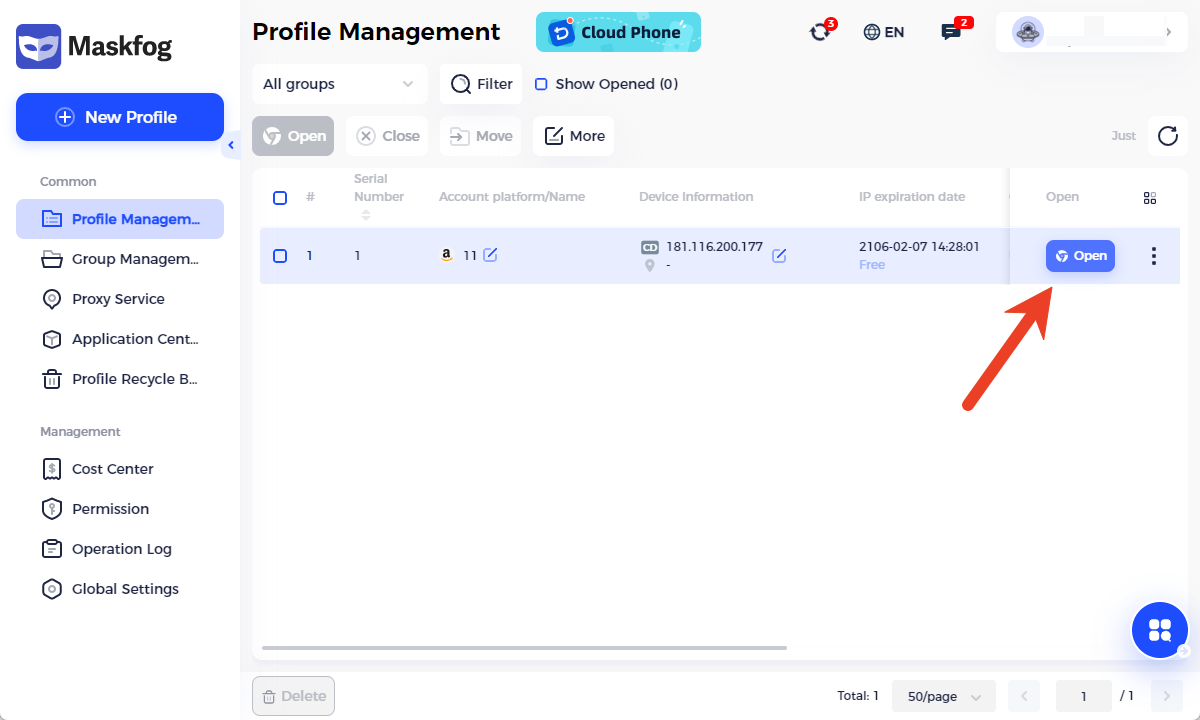1200x720 pixels.
Task: Check the select-all checkbox in table header
Action: [280, 198]
